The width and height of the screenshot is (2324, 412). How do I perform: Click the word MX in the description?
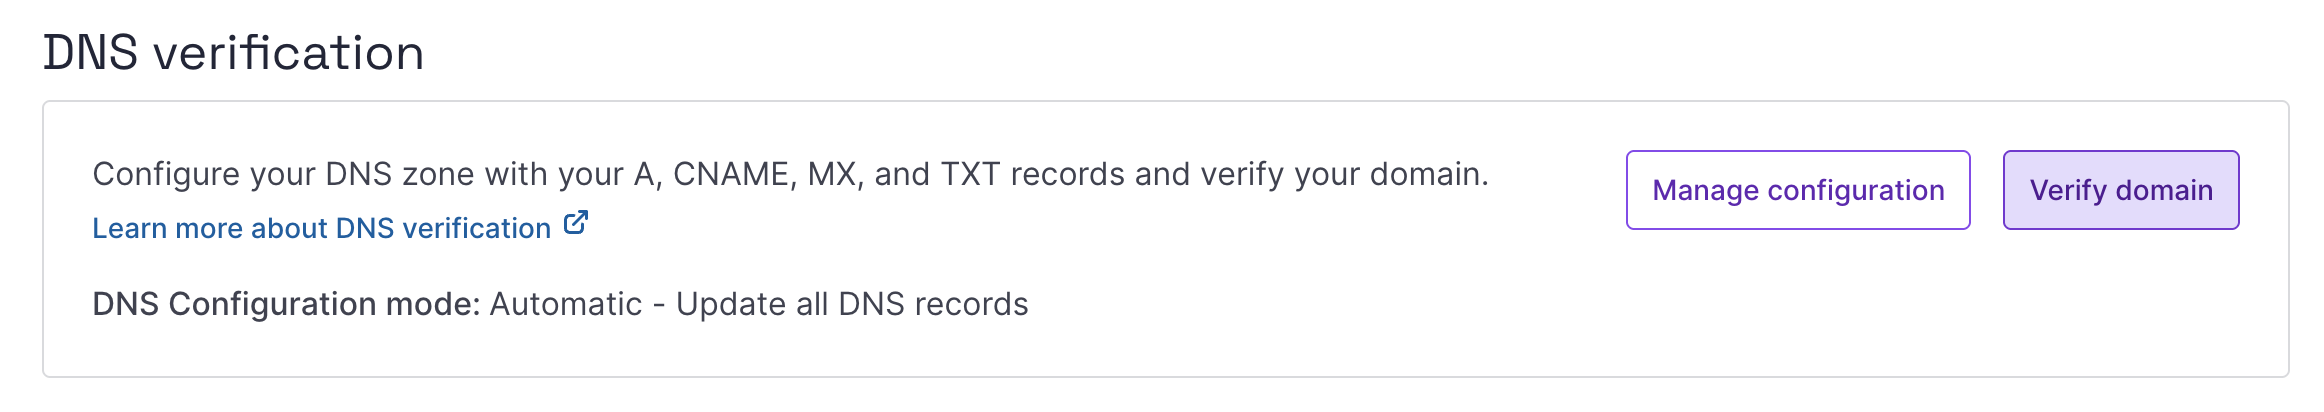[832, 175]
